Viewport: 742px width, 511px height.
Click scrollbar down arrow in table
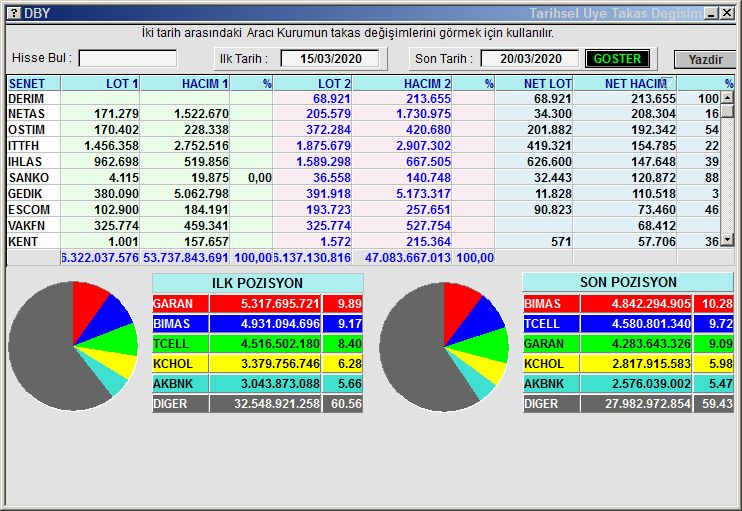(x=727, y=240)
